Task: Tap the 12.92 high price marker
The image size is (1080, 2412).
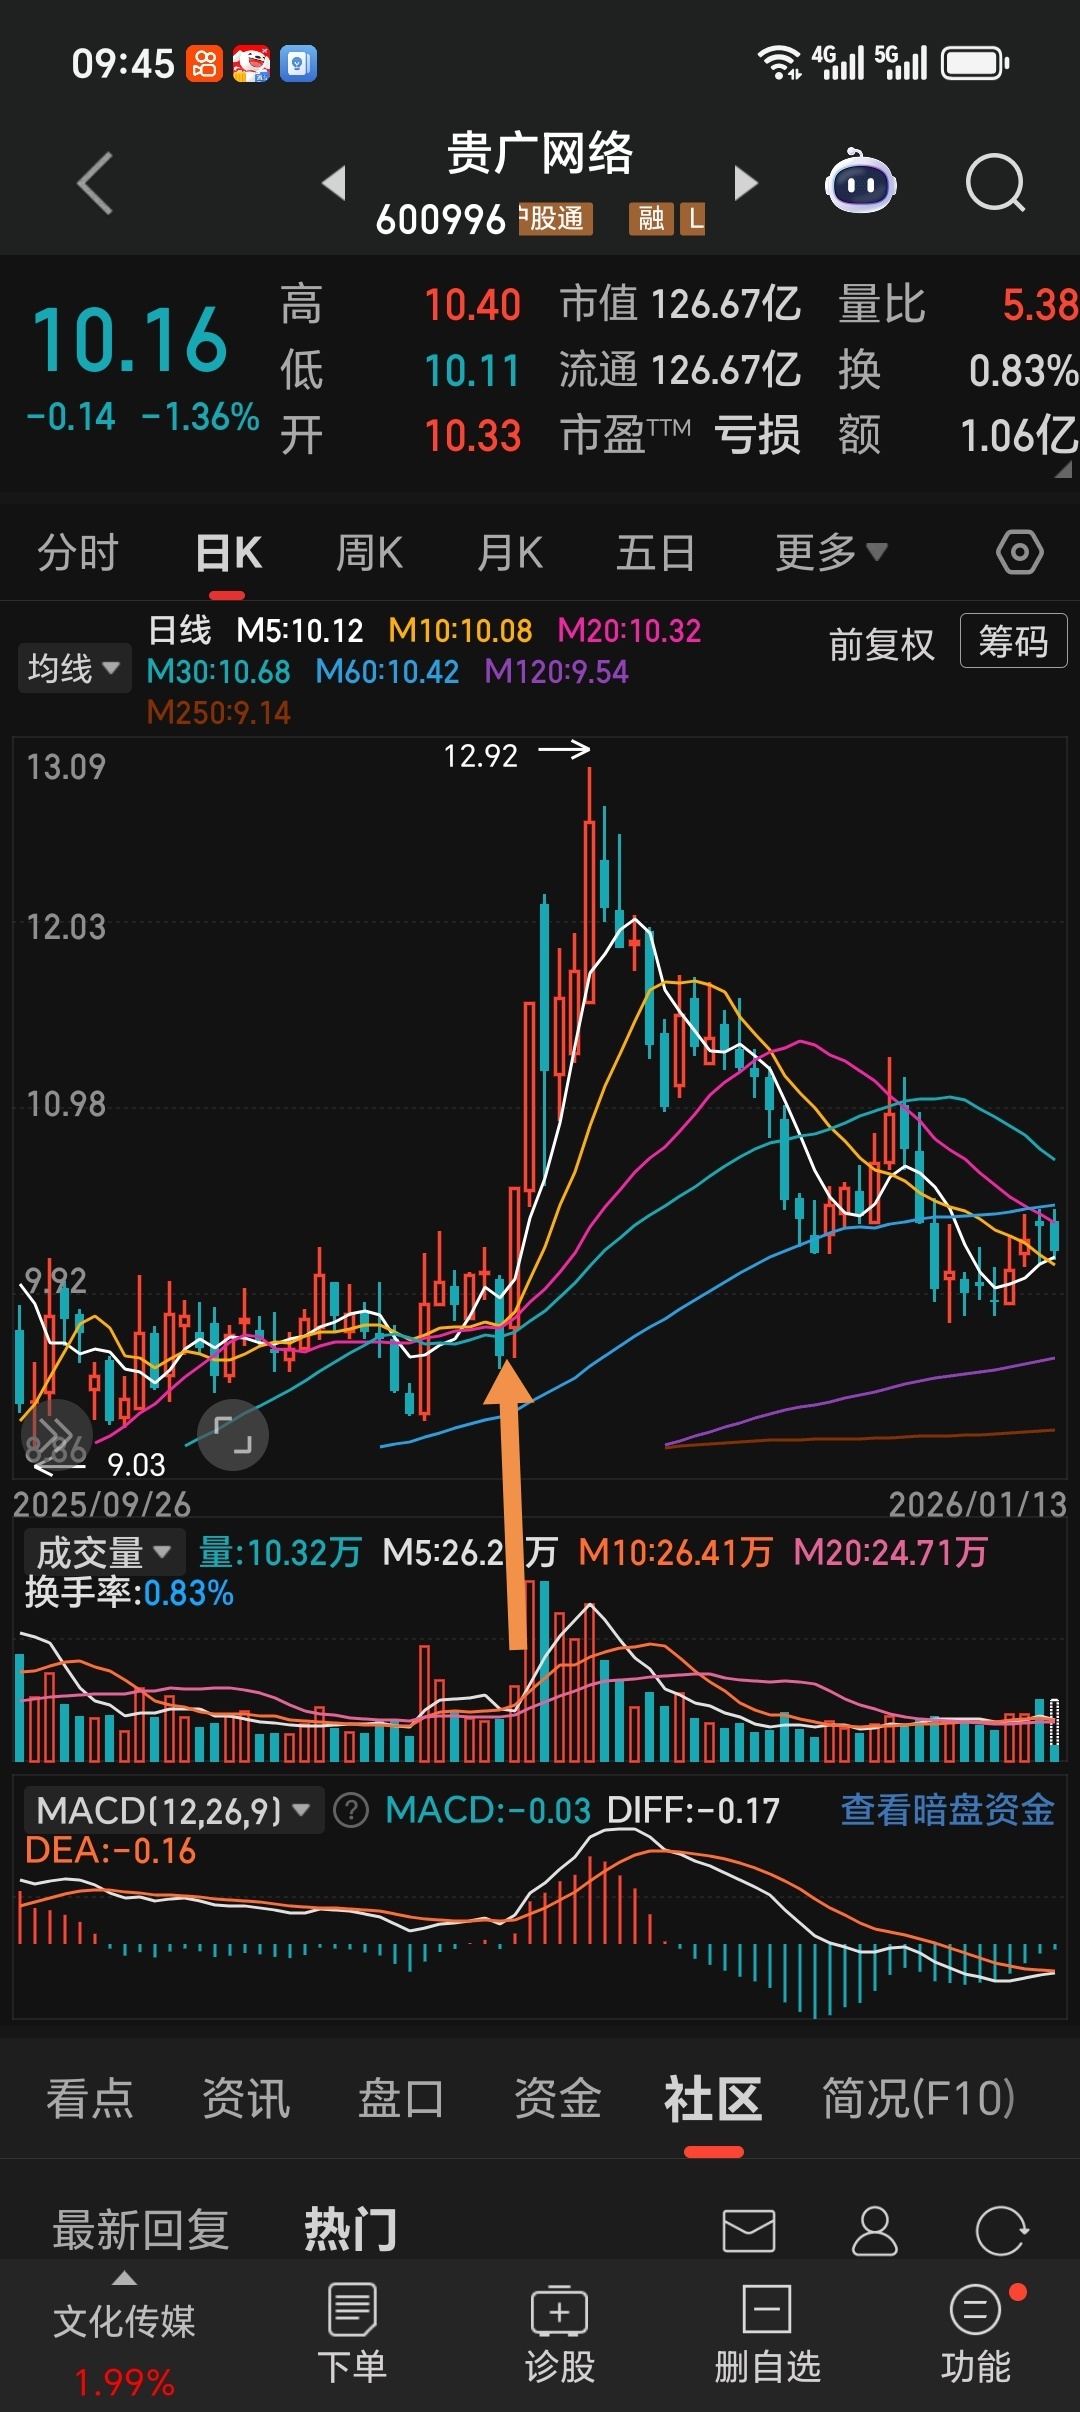Action: (481, 756)
